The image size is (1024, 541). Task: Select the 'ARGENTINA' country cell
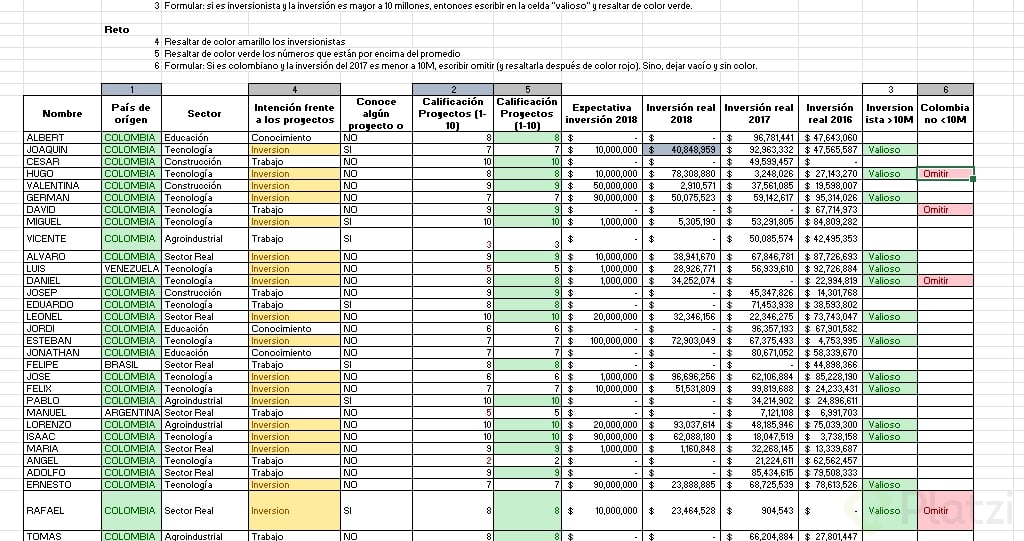click(131, 413)
